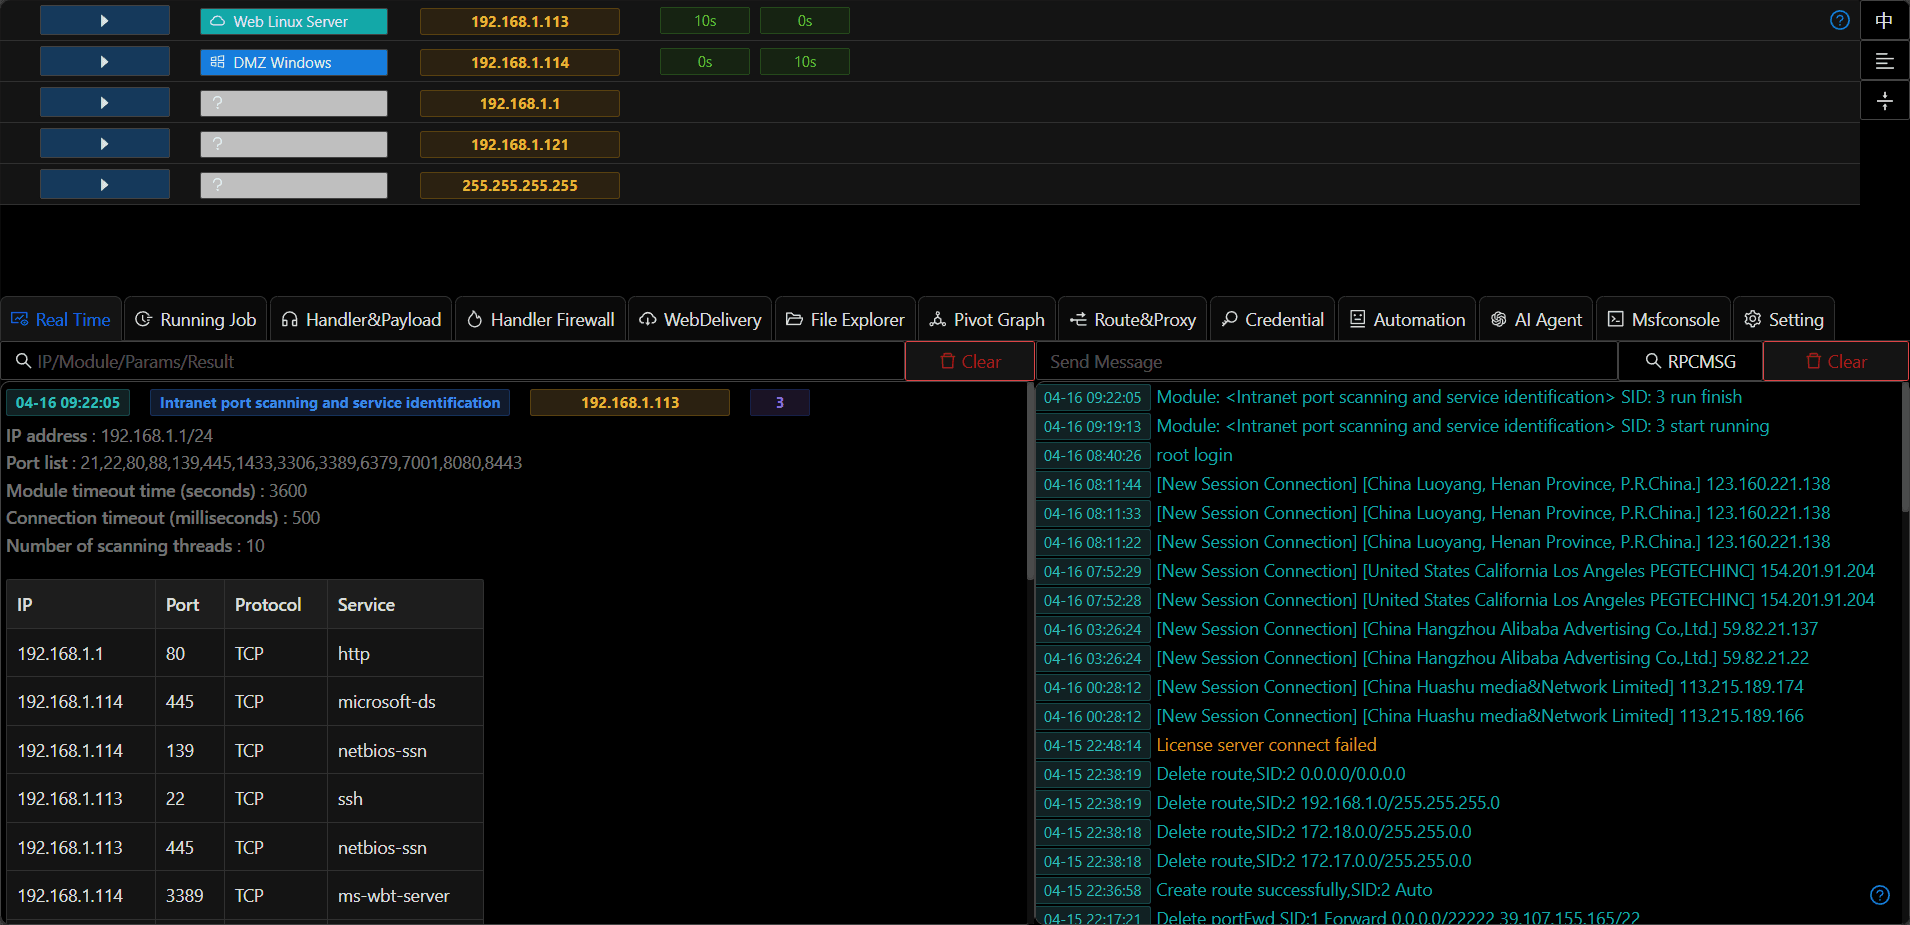Click the help icon in the top right
Image resolution: width=1910 pixels, height=925 pixels.
[1839, 20]
